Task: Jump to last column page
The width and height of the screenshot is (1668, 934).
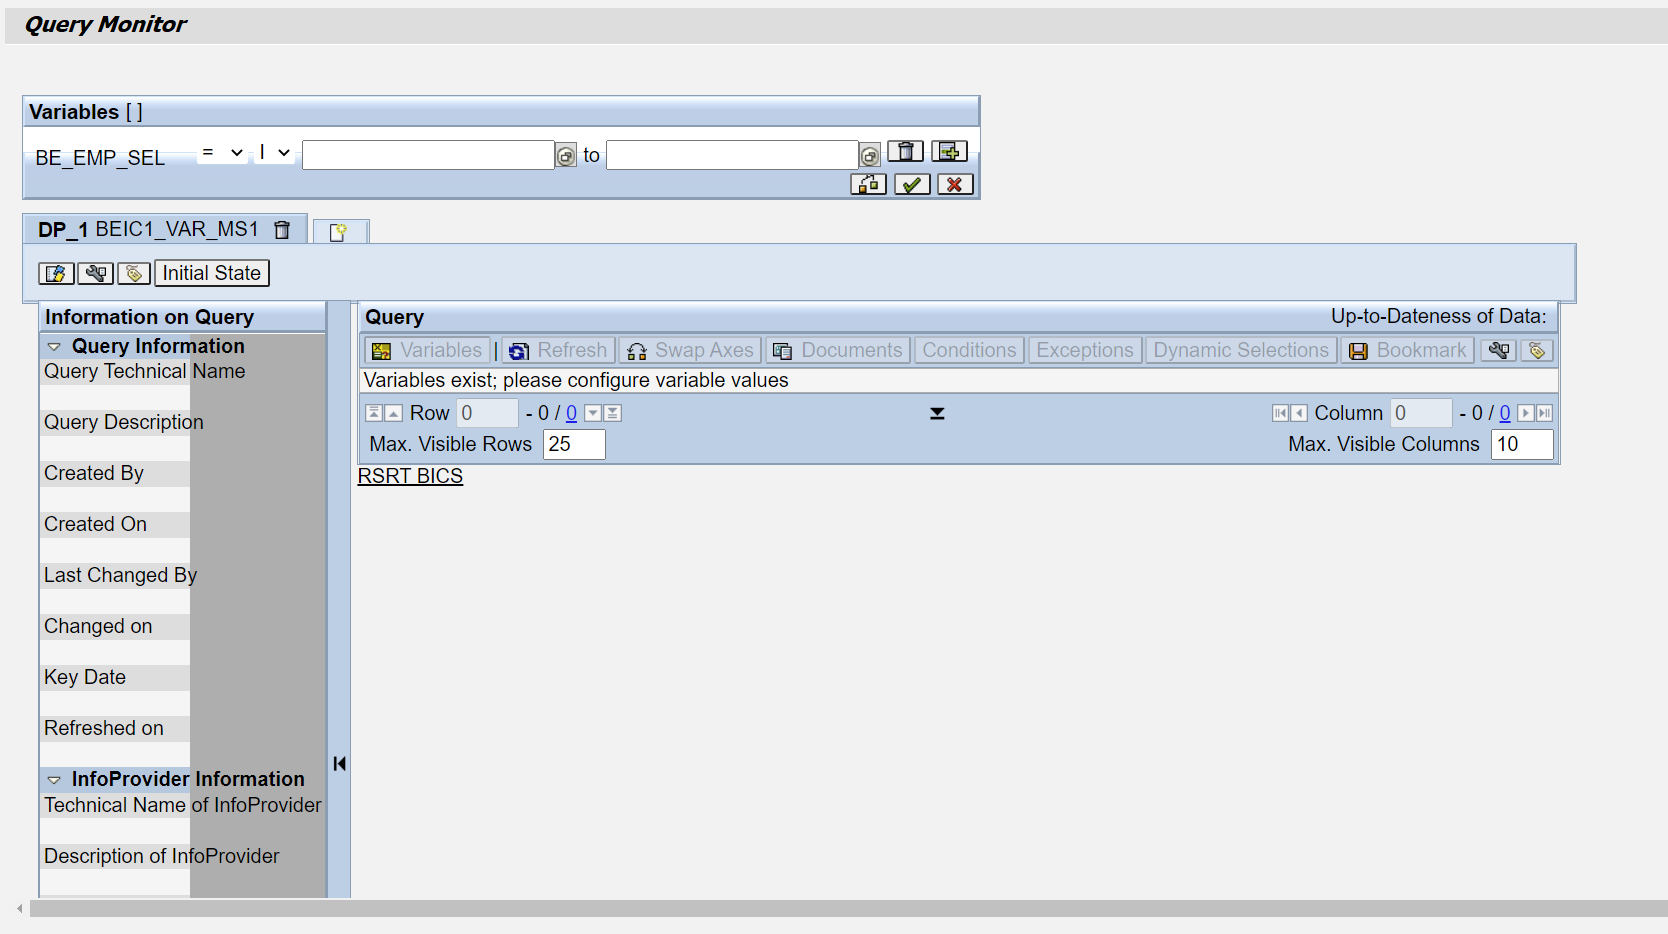Action: point(1544,413)
